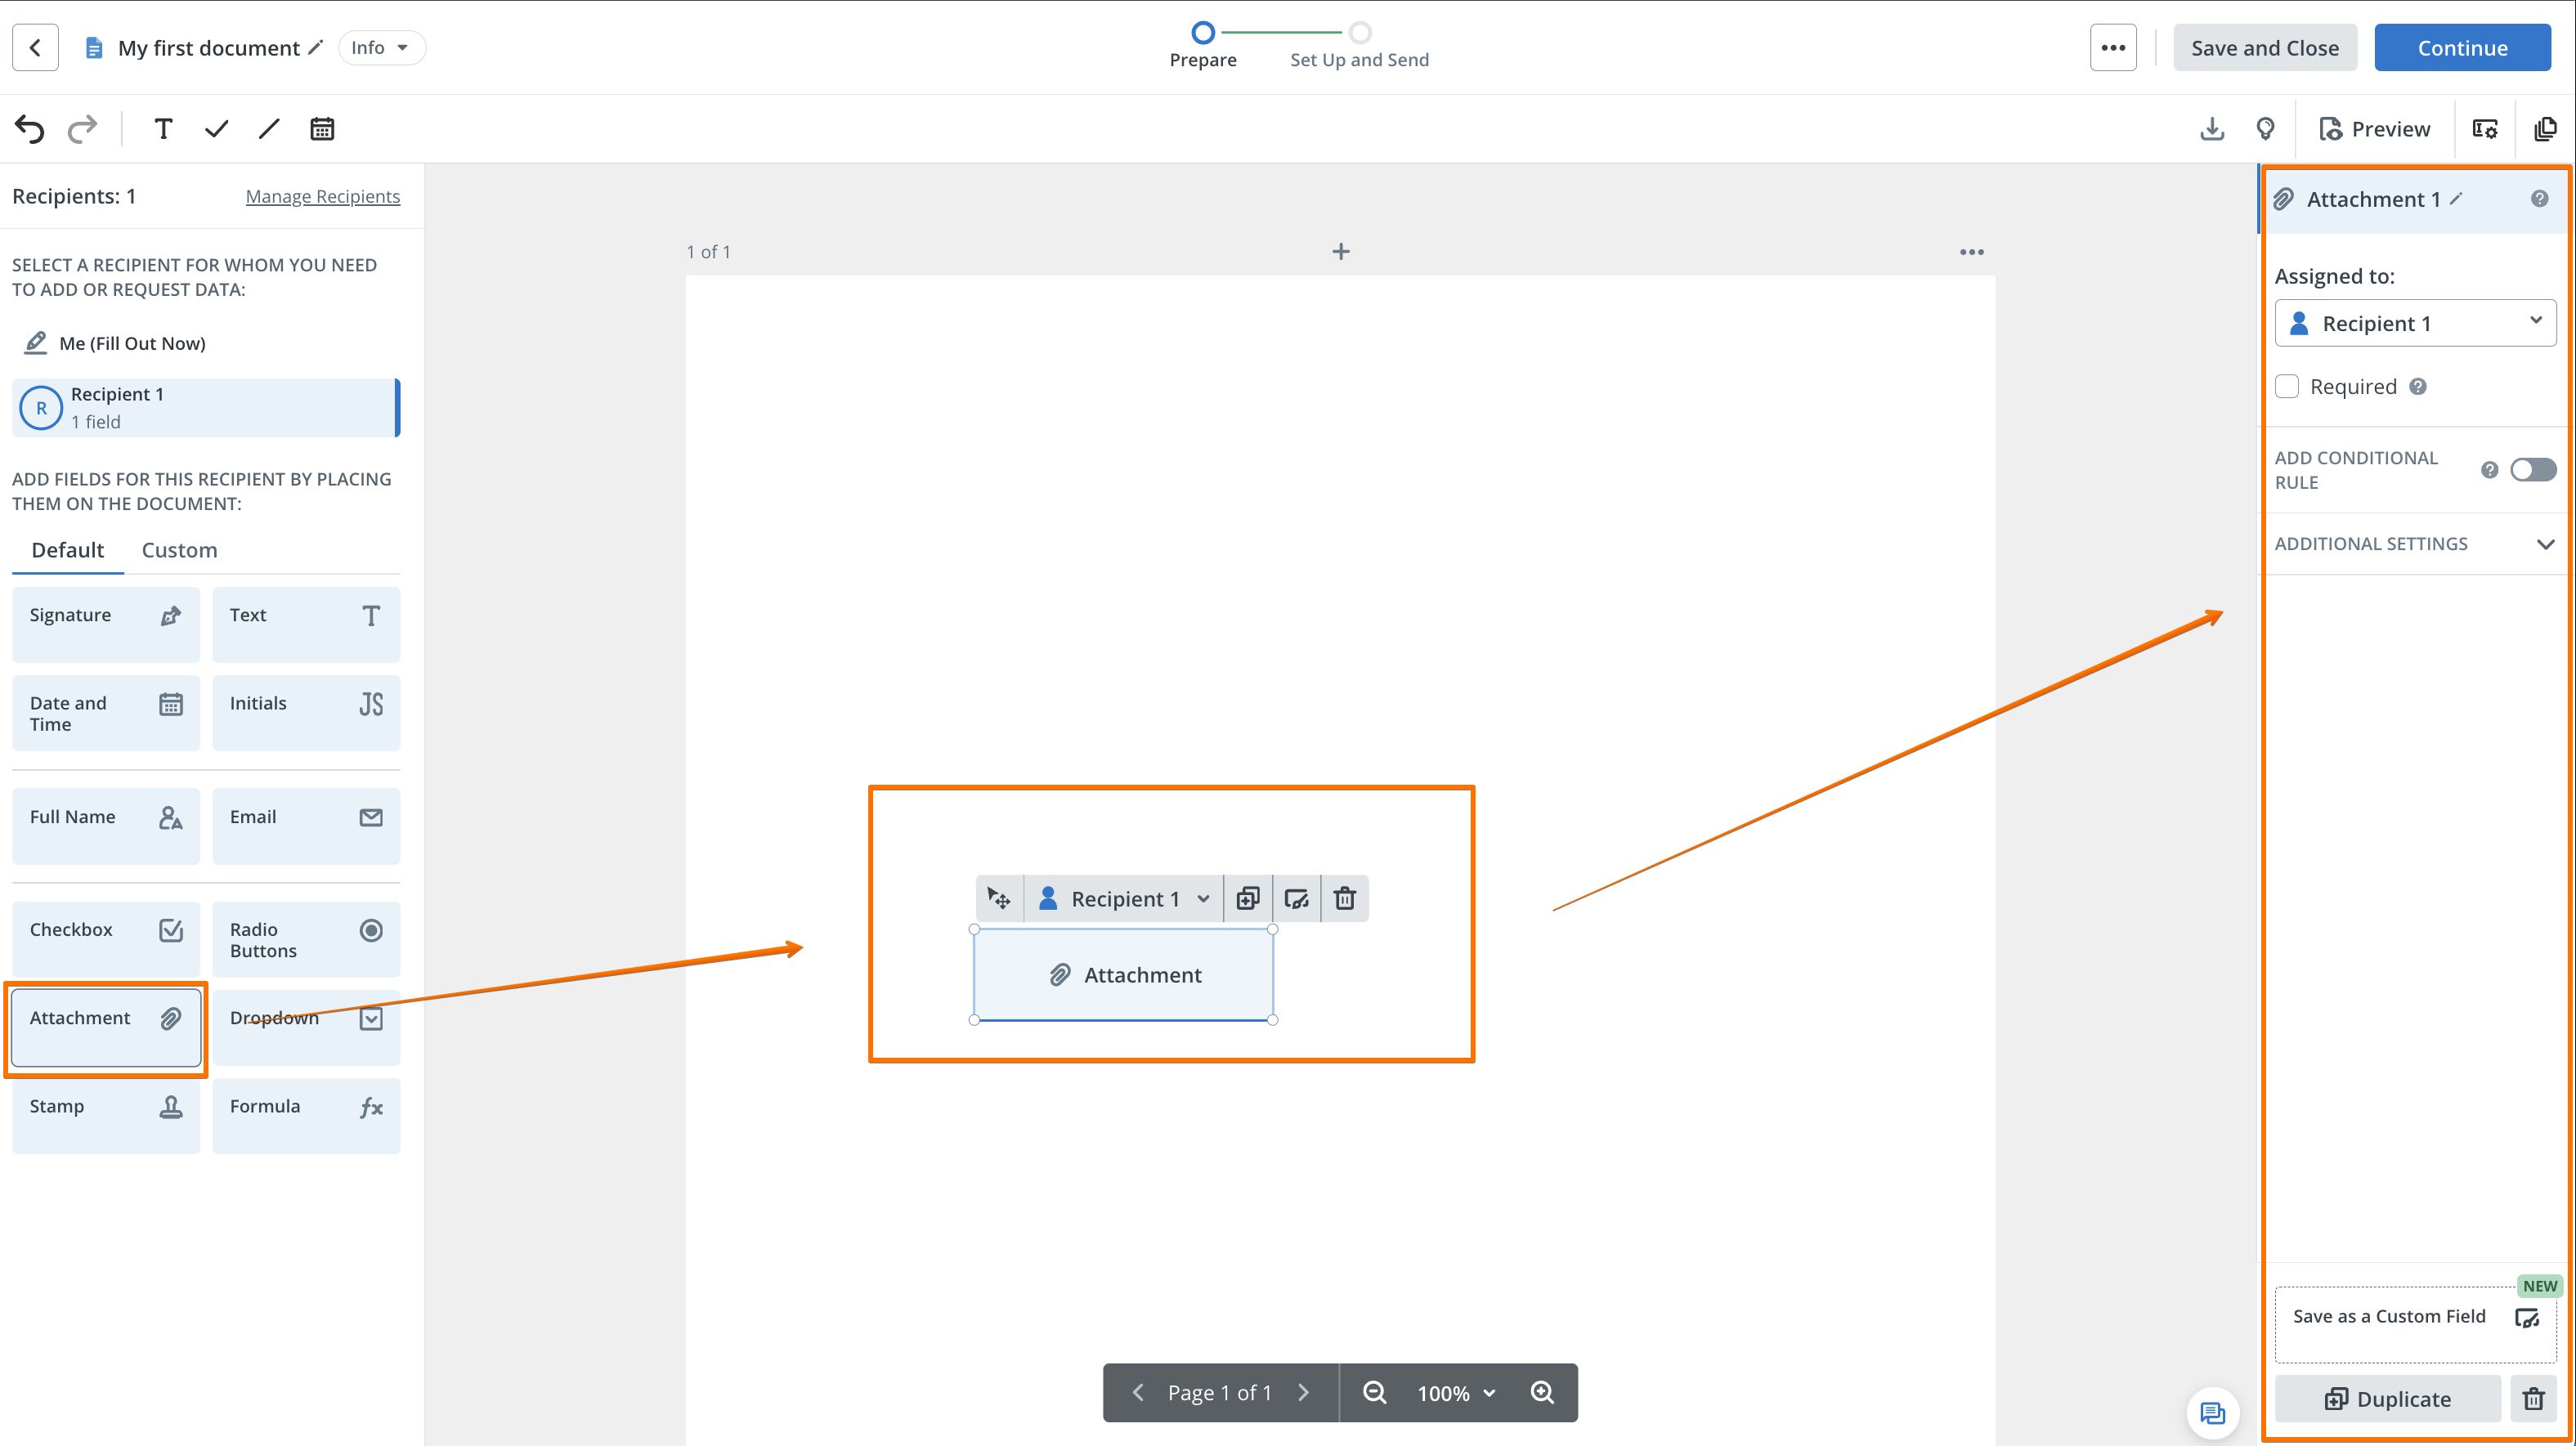Click the lightbulb hints icon

coord(2265,129)
